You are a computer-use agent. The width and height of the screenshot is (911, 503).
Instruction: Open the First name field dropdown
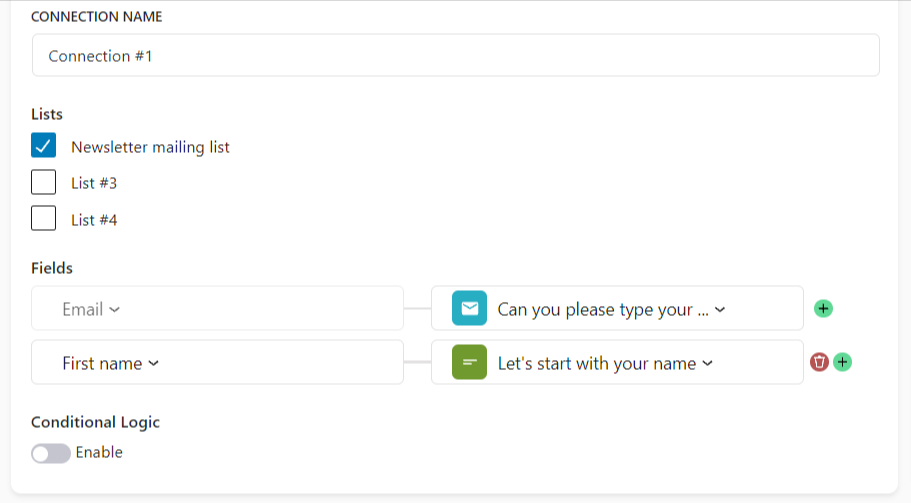(x=217, y=362)
